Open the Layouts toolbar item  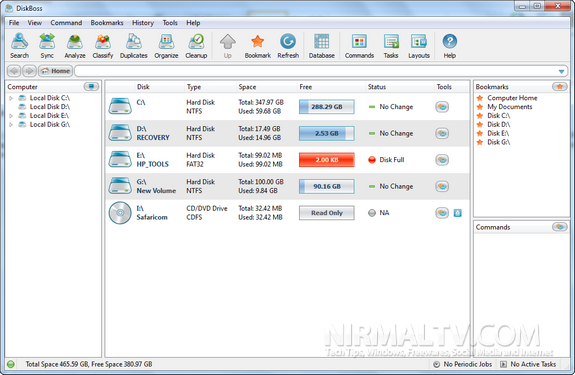(x=419, y=45)
